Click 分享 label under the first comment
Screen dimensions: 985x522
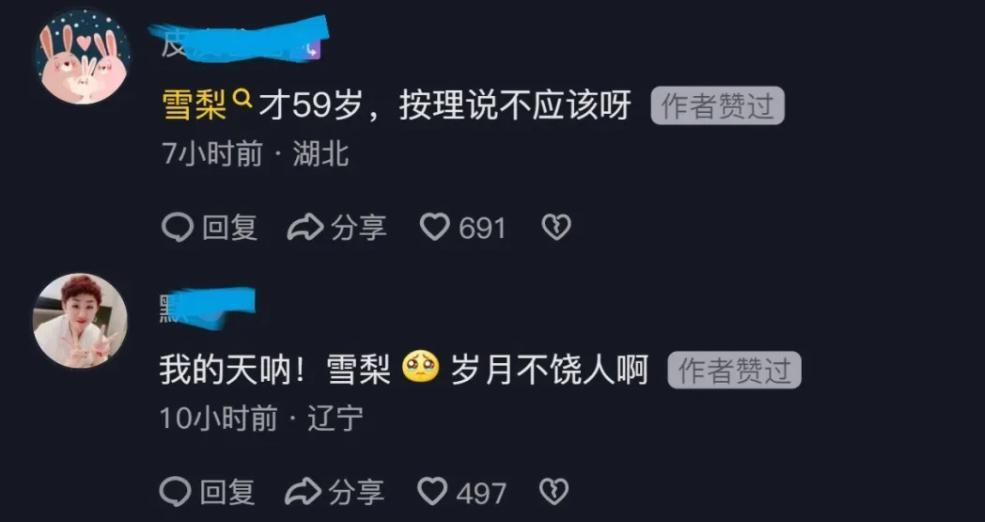pyautogui.click(x=359, y=227)
